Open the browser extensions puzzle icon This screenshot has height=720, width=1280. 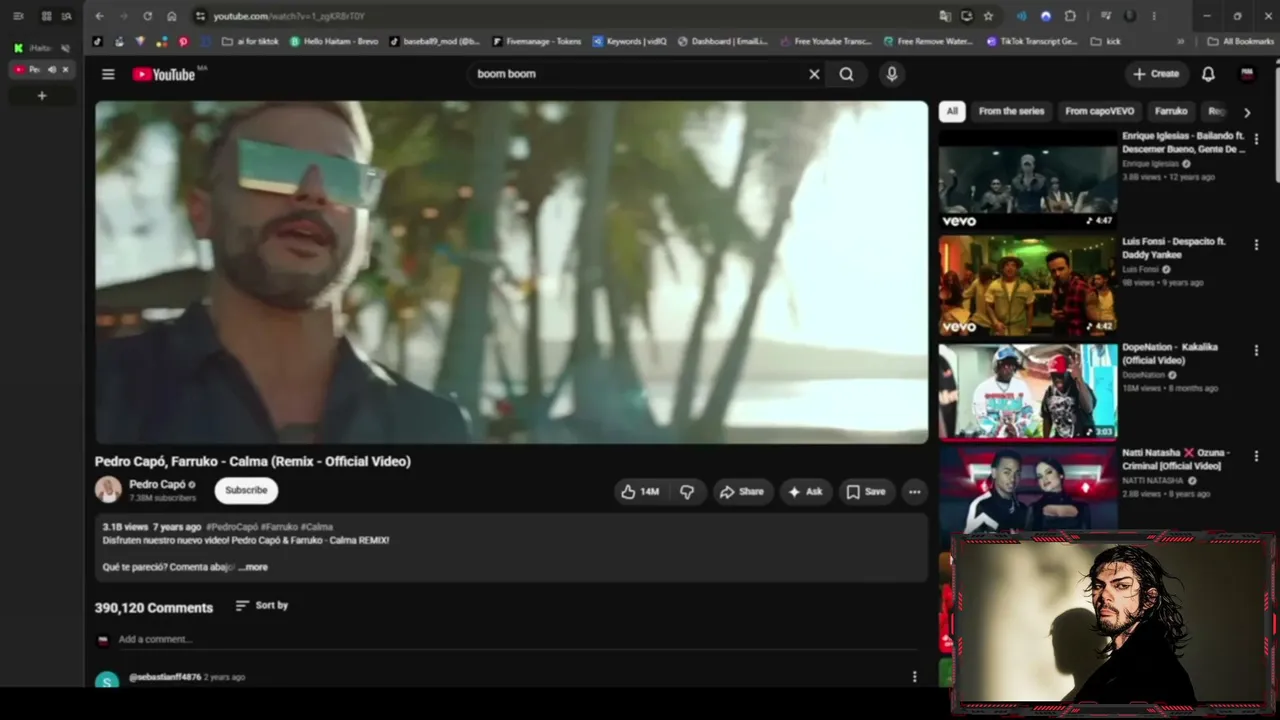[x=1070, y=16]
